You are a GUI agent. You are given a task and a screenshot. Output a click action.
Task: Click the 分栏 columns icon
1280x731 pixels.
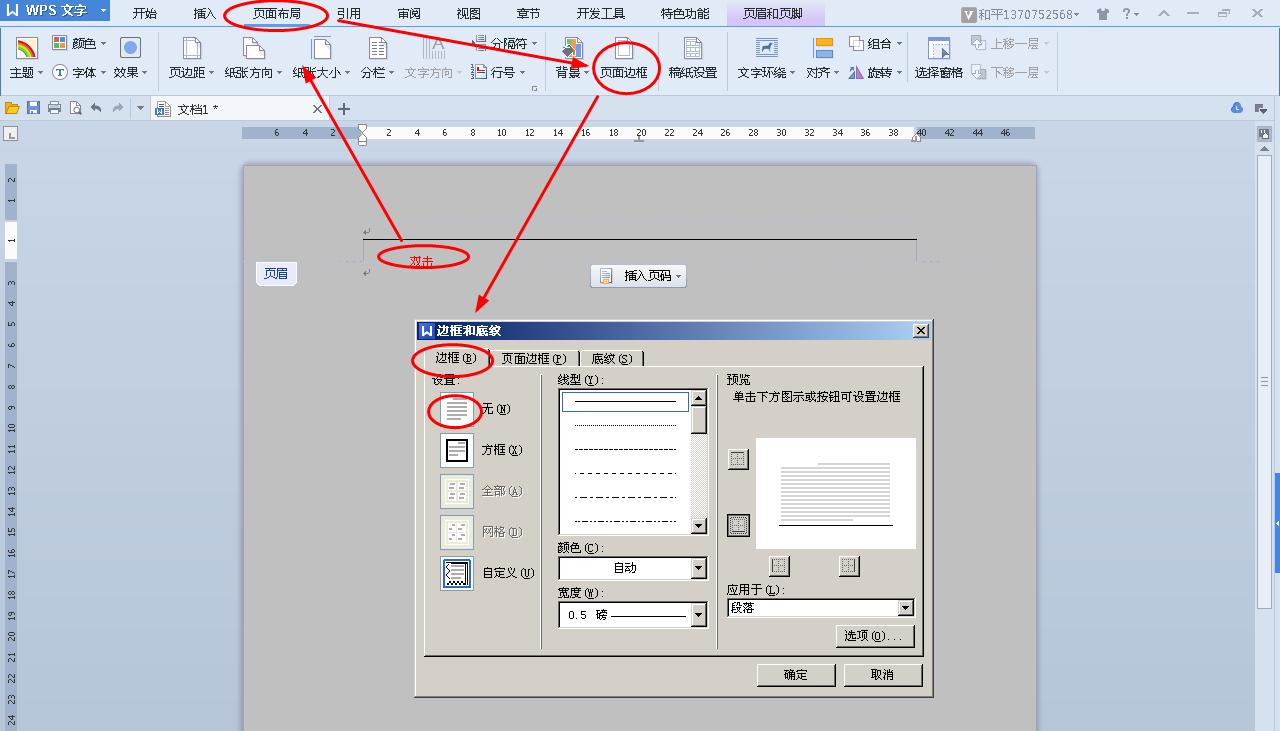click(377, 48)
